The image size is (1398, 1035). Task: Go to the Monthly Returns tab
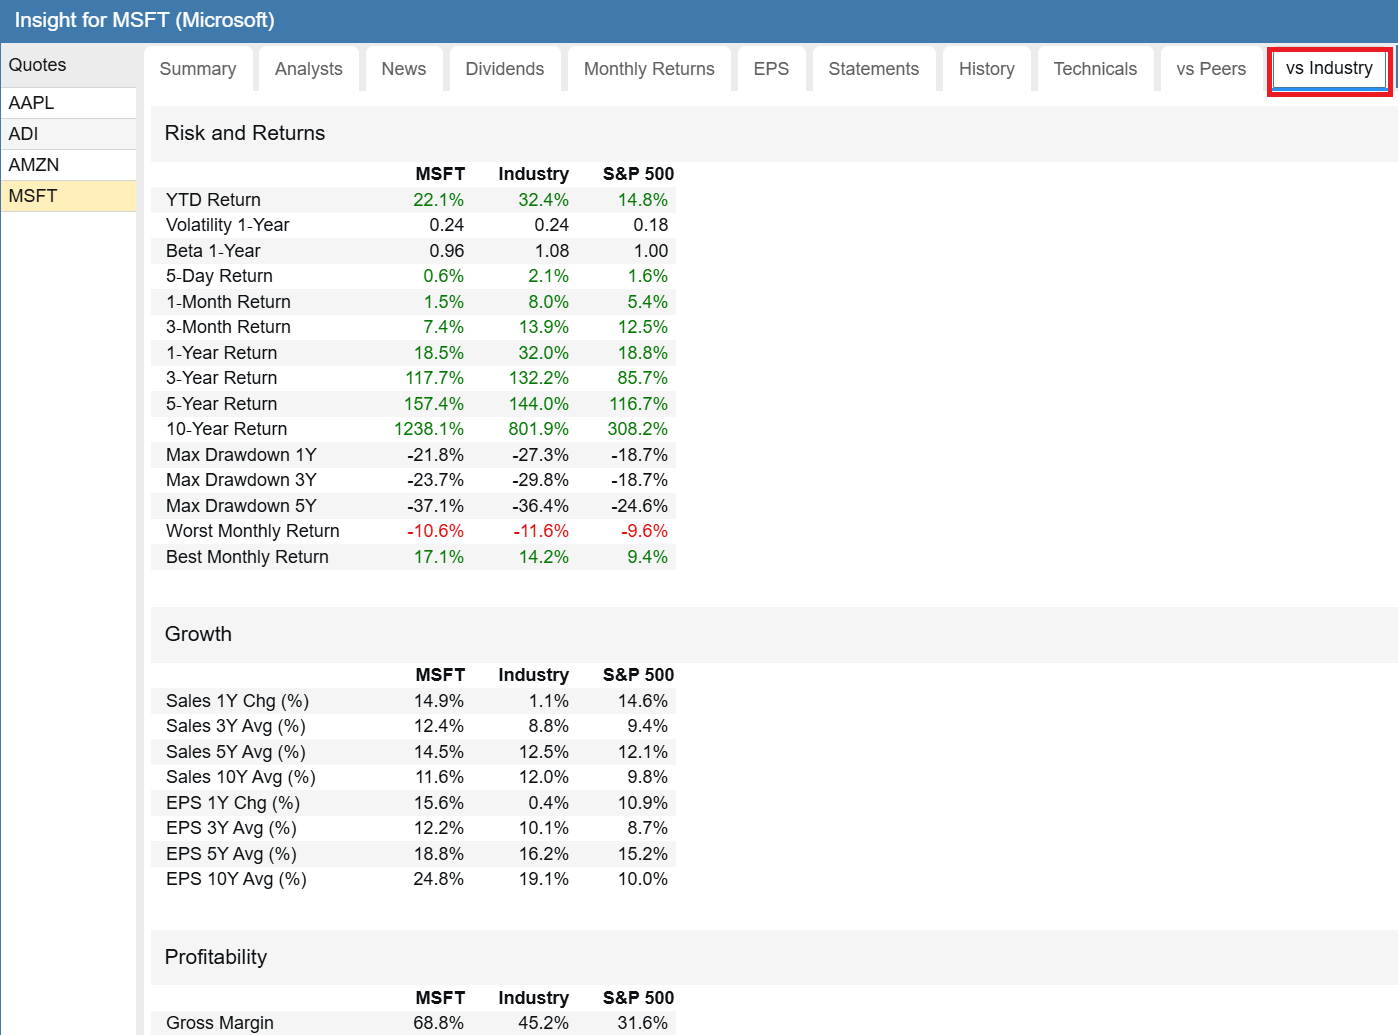pos(649,69)
